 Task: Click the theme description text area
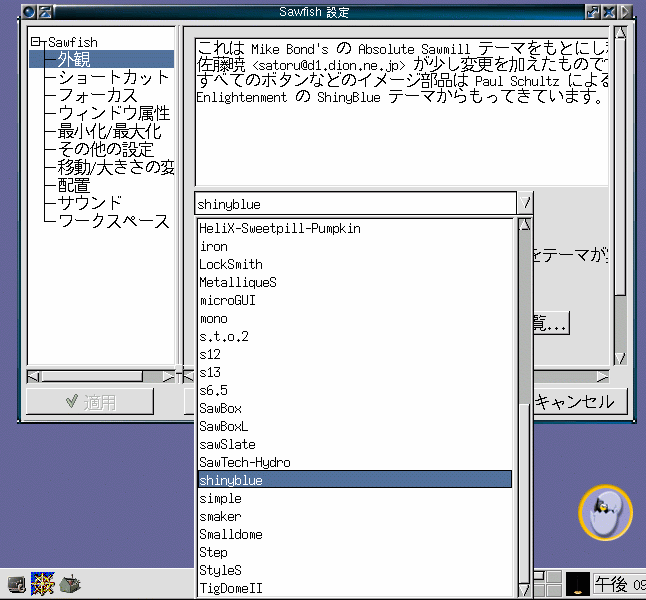402,112
